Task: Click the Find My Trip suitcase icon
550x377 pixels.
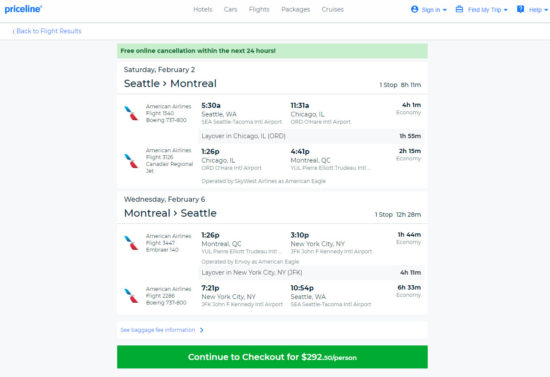Action: coord(459,9)
